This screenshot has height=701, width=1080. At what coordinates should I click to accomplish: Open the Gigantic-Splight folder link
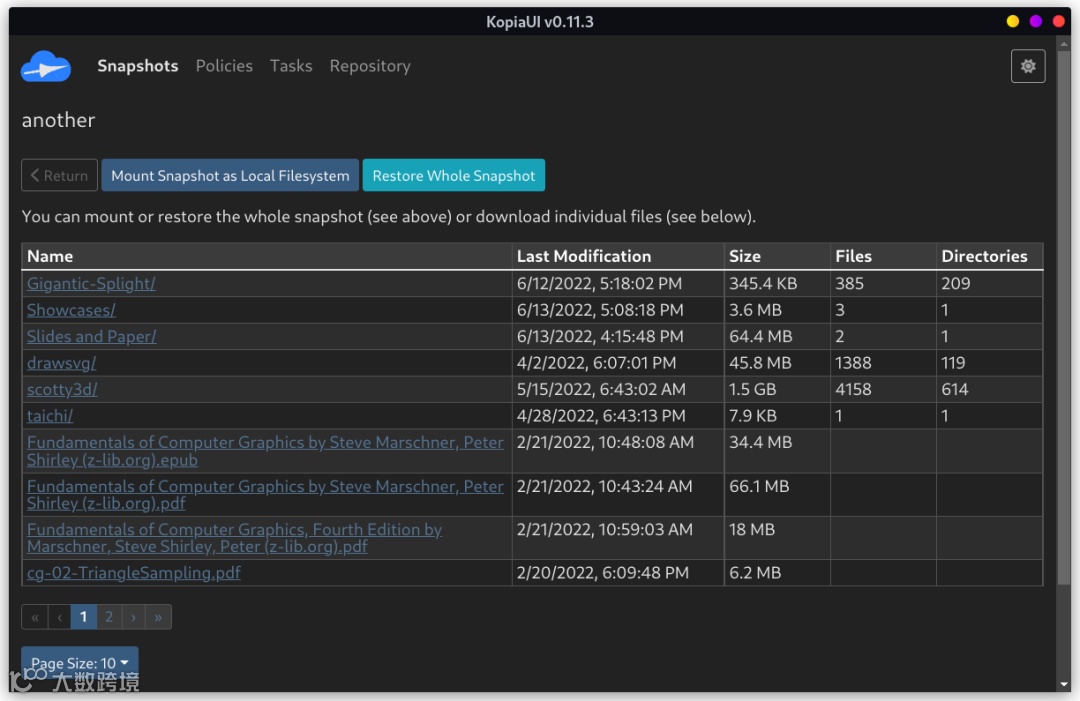pos(91,284)
